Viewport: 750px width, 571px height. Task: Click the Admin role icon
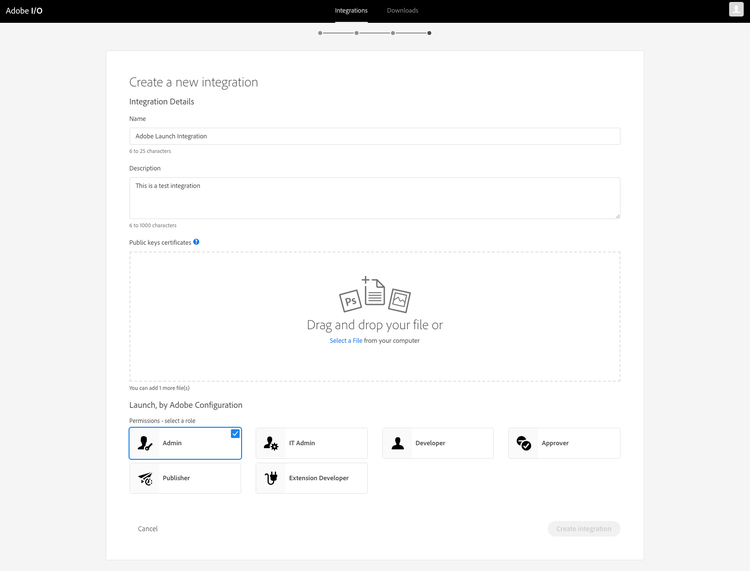click(146, 443)
